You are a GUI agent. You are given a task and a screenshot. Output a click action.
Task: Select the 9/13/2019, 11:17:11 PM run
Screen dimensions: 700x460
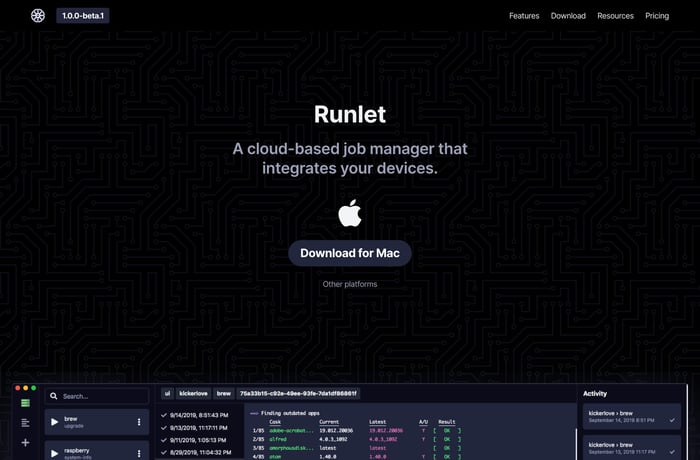[x=195, y=428]
